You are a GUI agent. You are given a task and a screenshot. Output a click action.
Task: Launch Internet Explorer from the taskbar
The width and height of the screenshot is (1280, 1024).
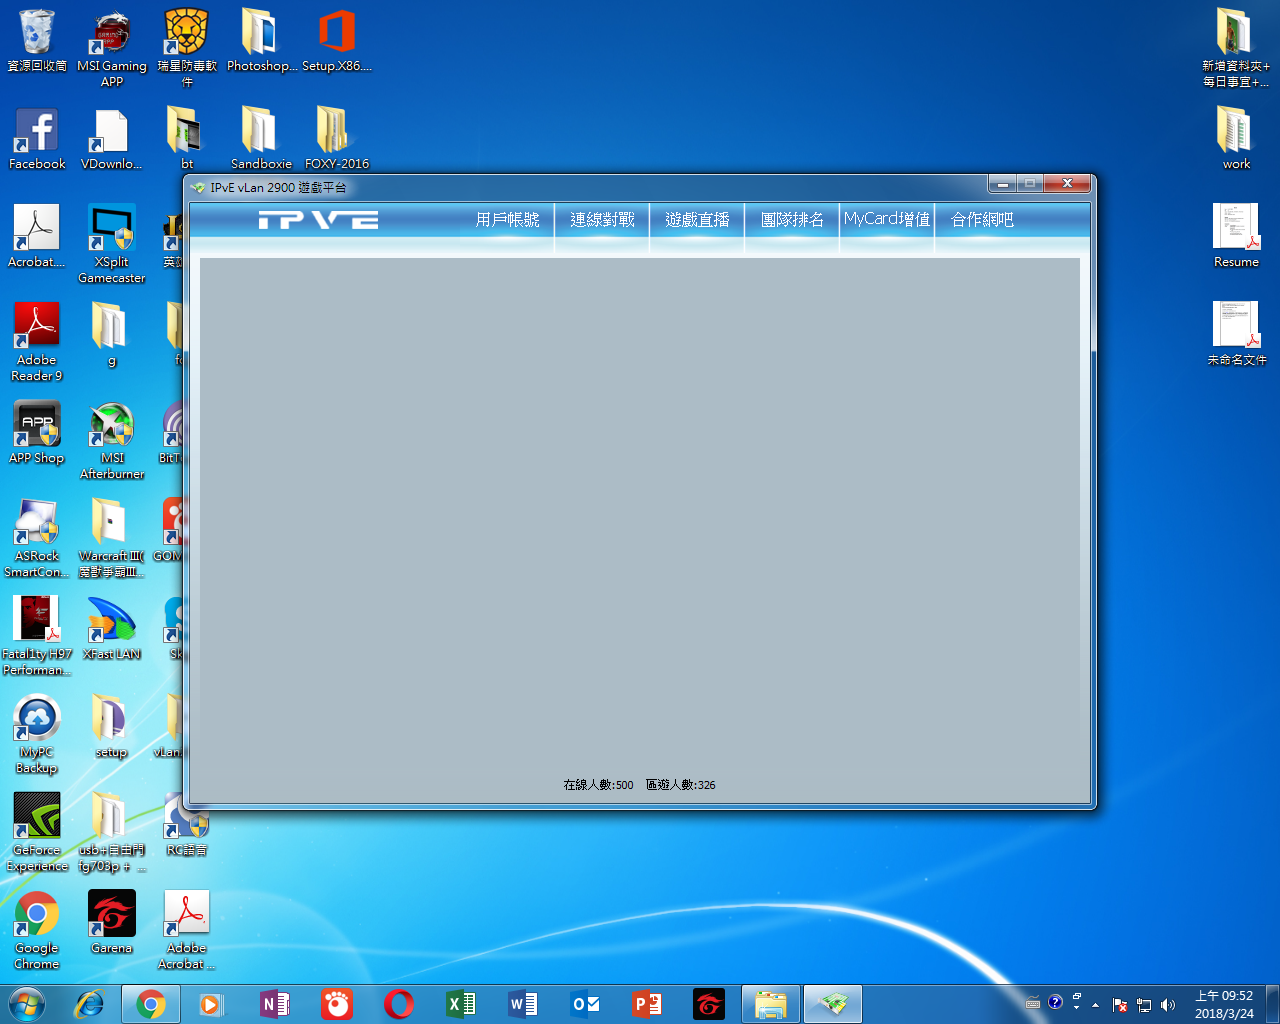(x=89, y=1004)
